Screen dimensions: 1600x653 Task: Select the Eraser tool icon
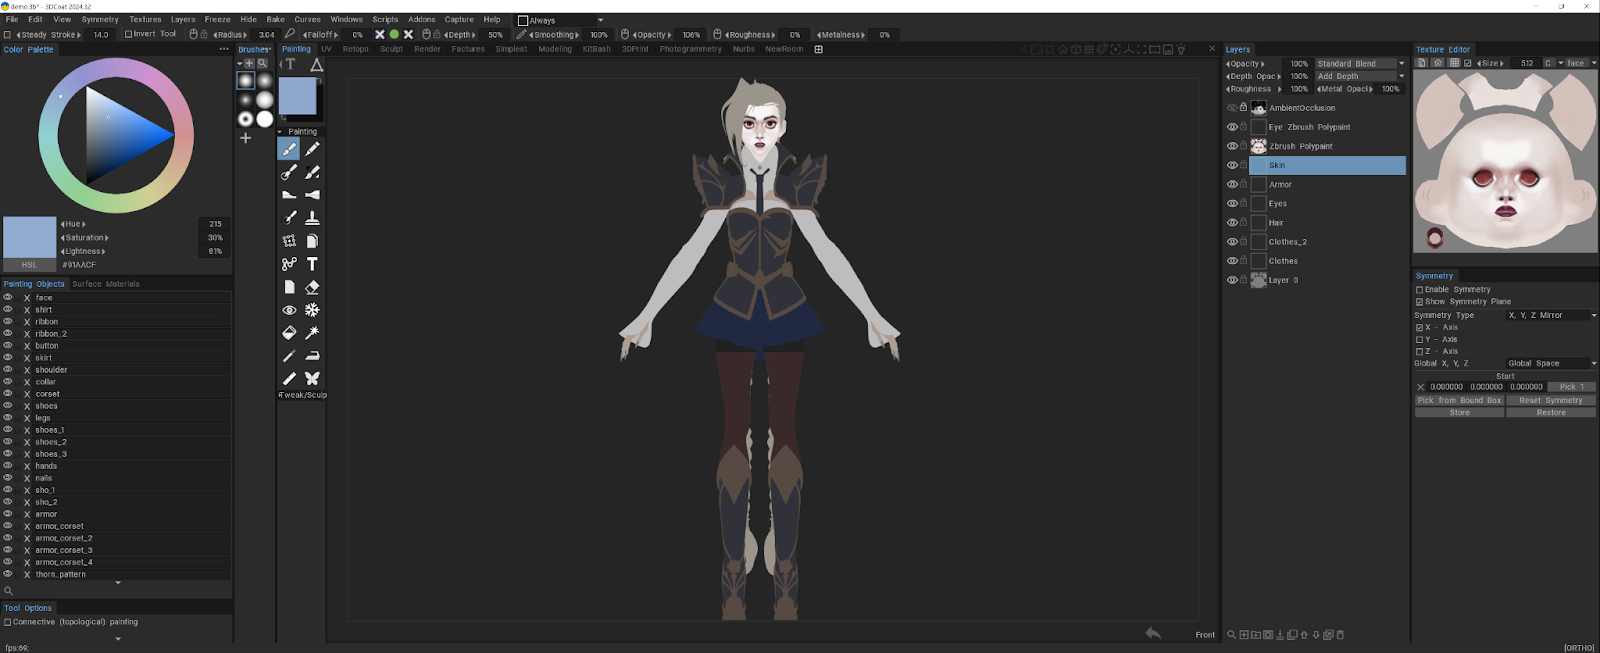pos(312,287)
